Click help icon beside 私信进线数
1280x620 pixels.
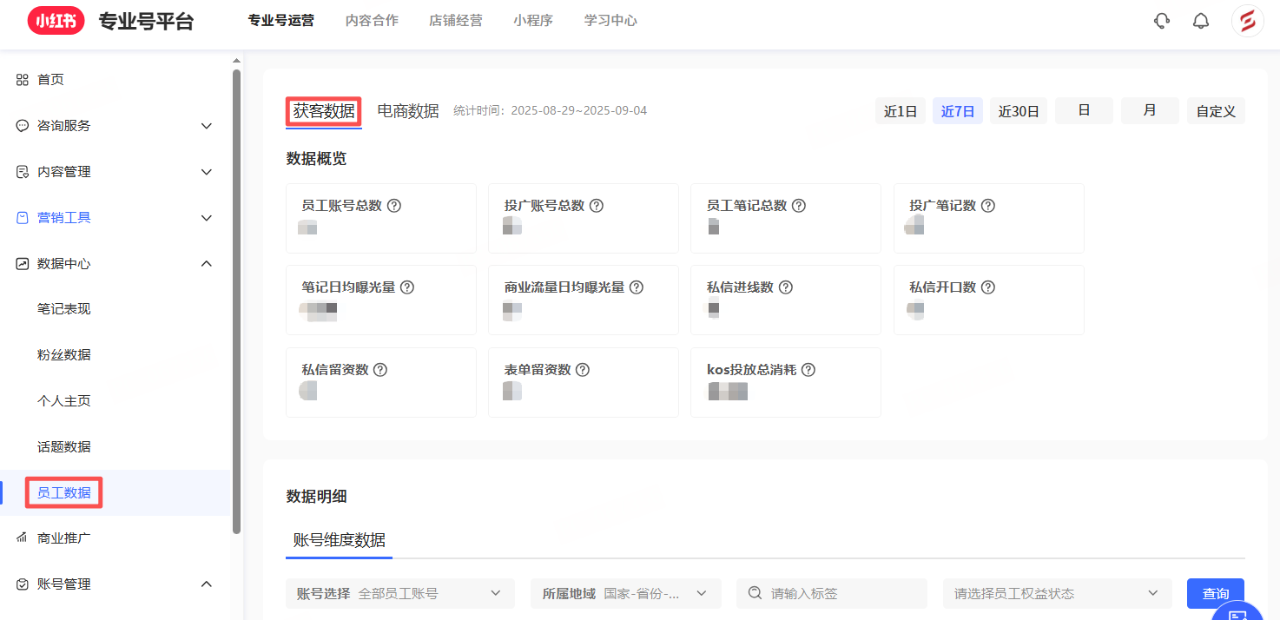coord(786,288)
